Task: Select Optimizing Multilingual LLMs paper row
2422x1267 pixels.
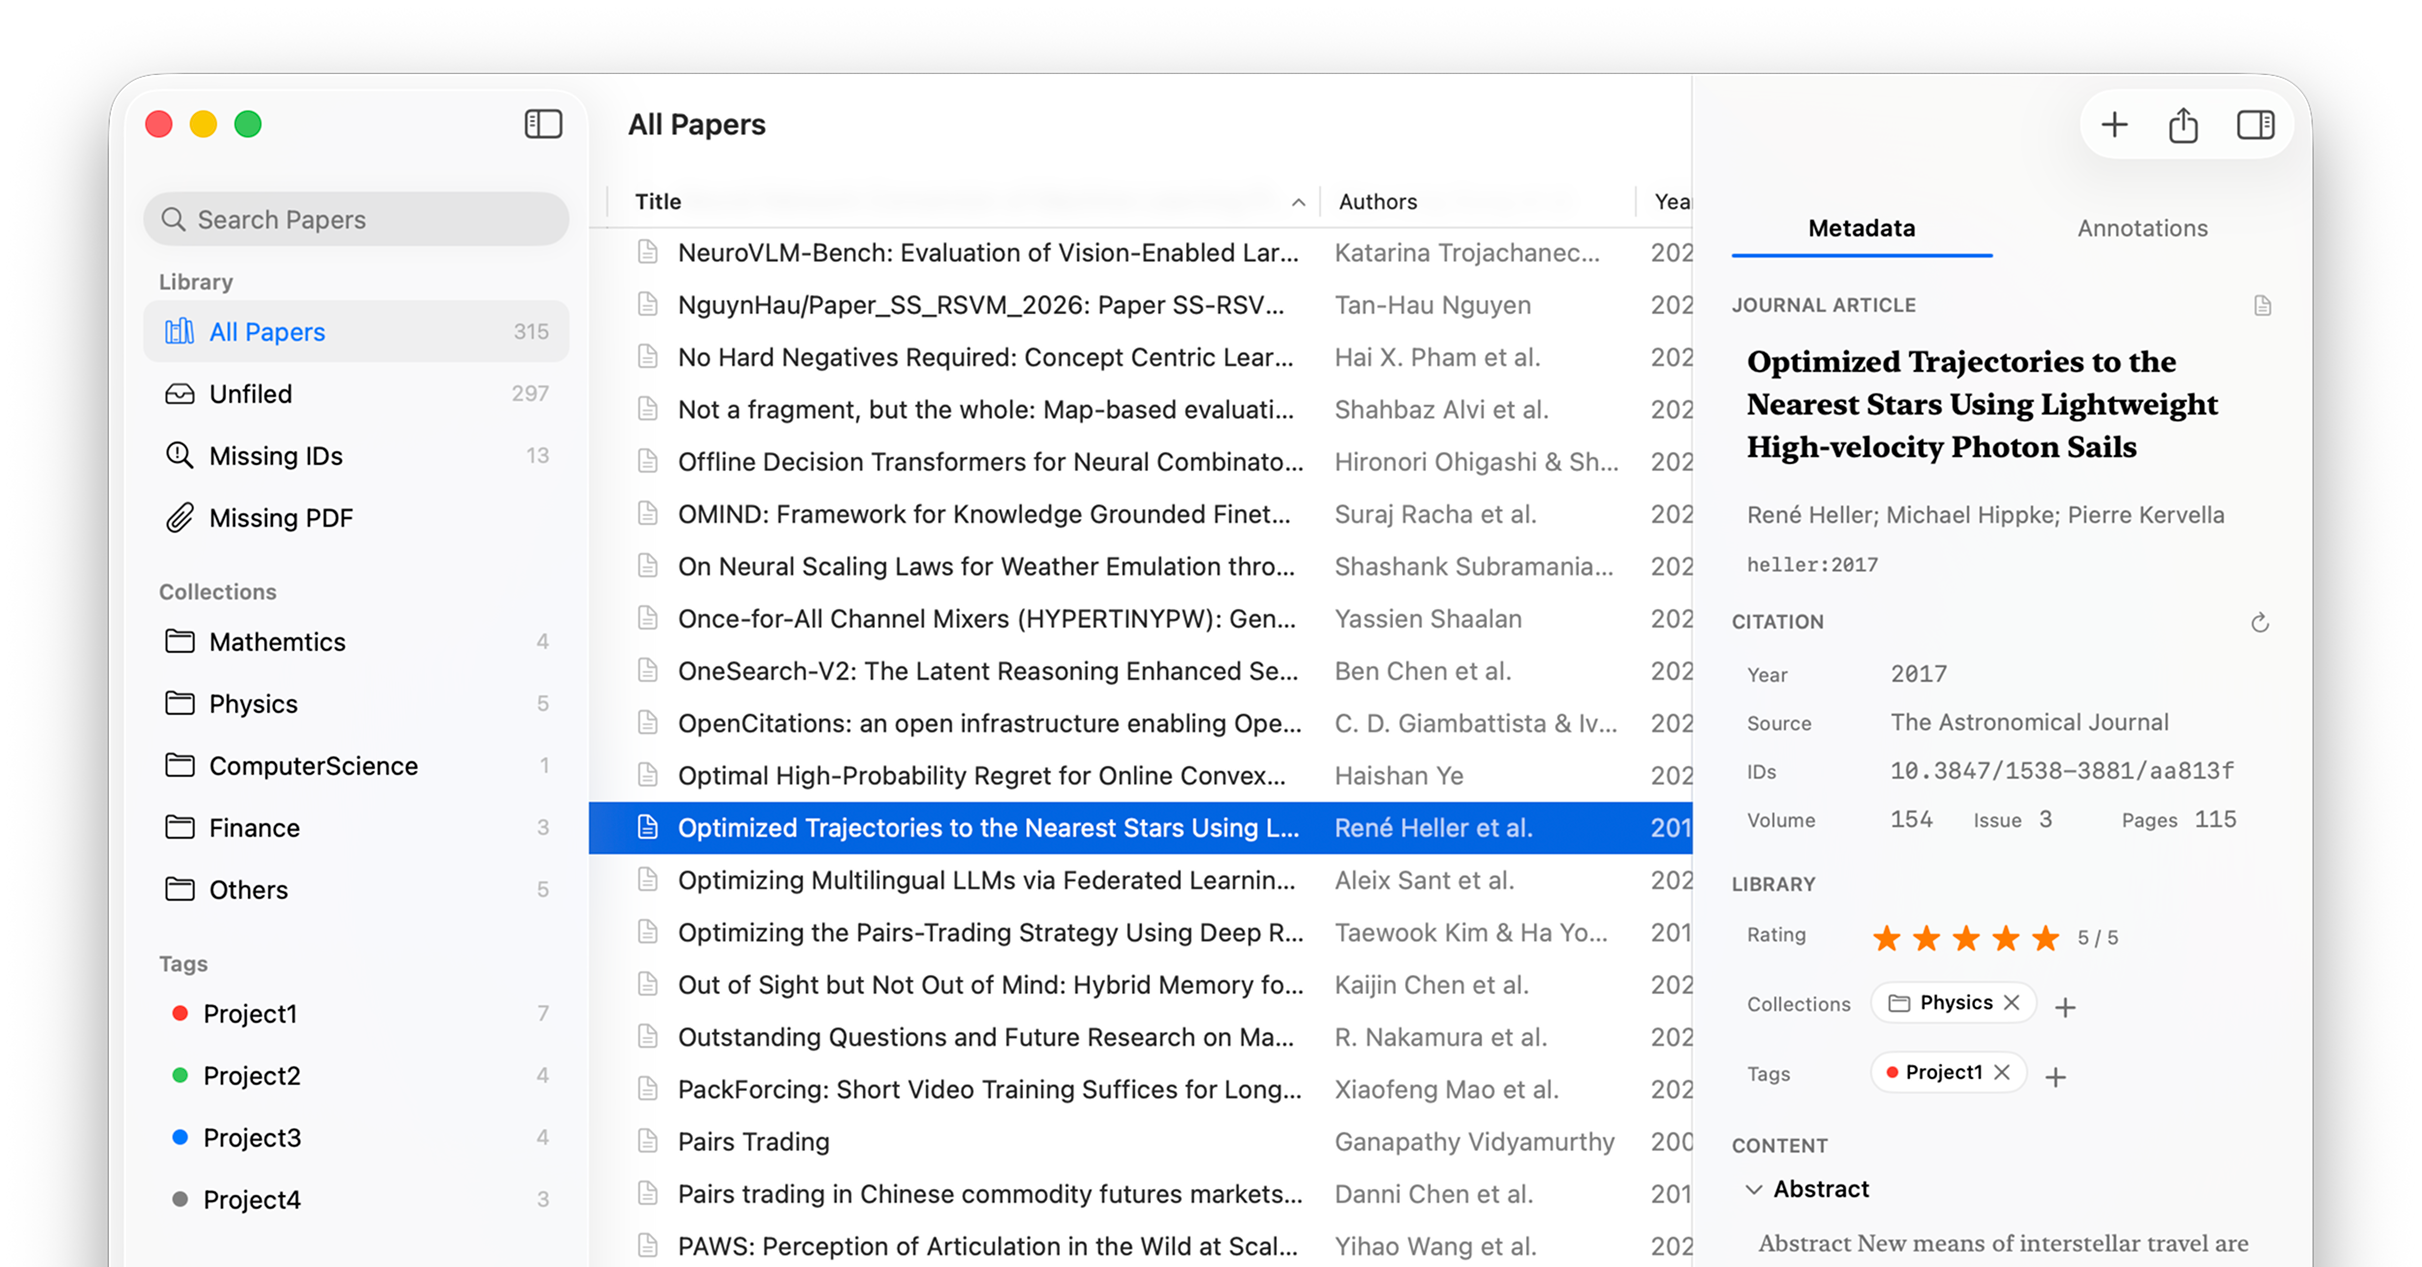Action: (1140, 880)
